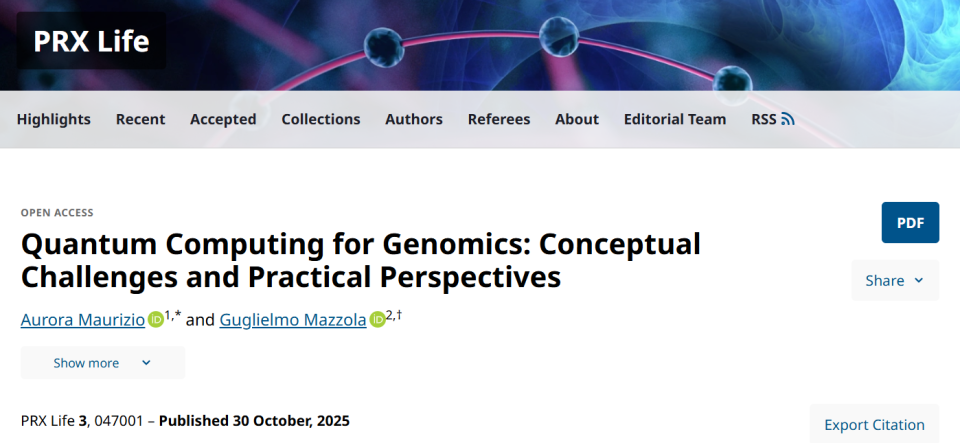Open Guglielmo Mazzola's ORCID icon

(x=377, y=320)
